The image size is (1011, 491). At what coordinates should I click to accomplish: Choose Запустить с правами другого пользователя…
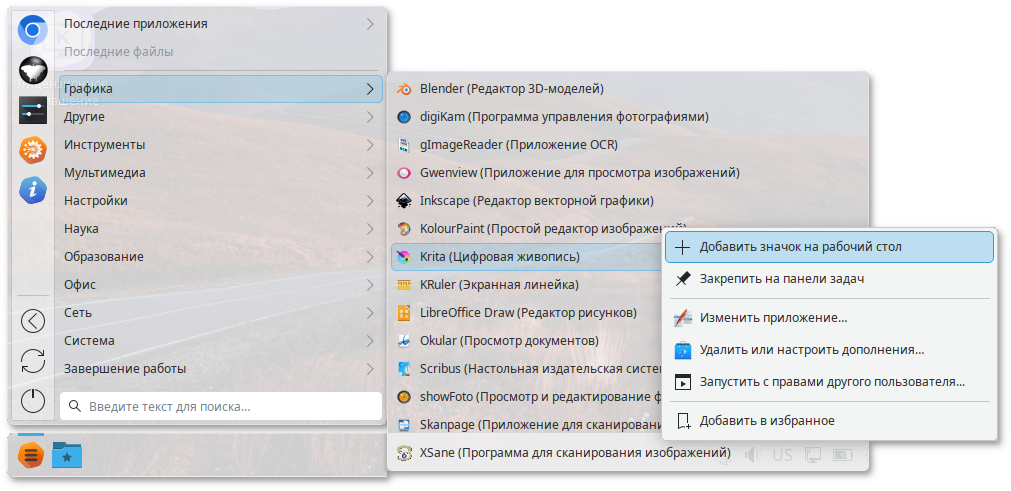tap(829, 382)
